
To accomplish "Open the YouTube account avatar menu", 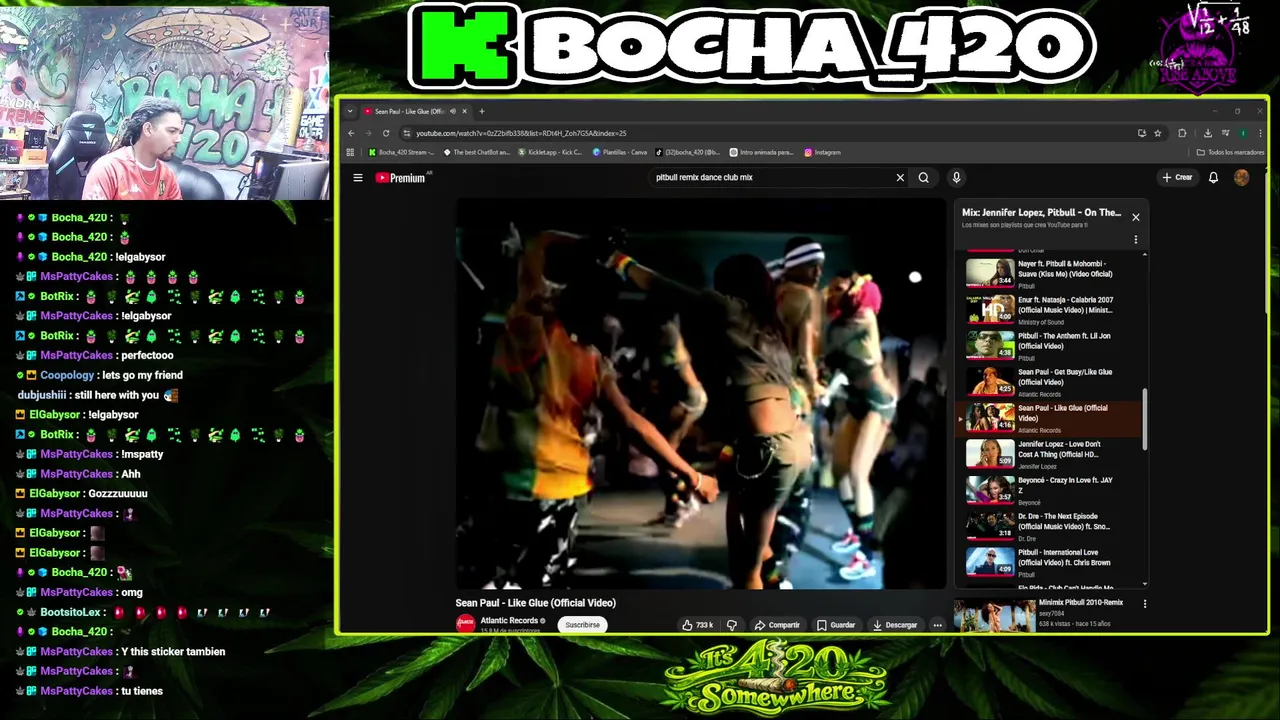I will tap(1241, 178).
